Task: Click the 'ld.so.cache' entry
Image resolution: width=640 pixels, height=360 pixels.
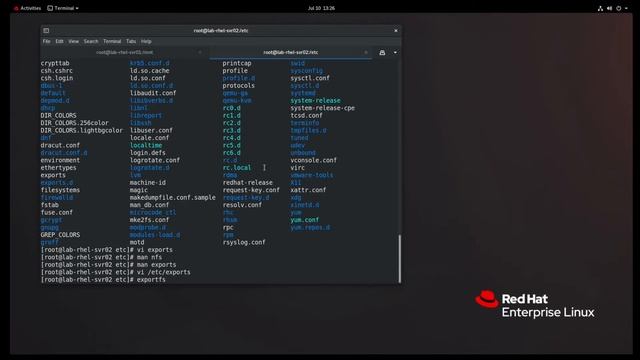Action: coord(149,71)
